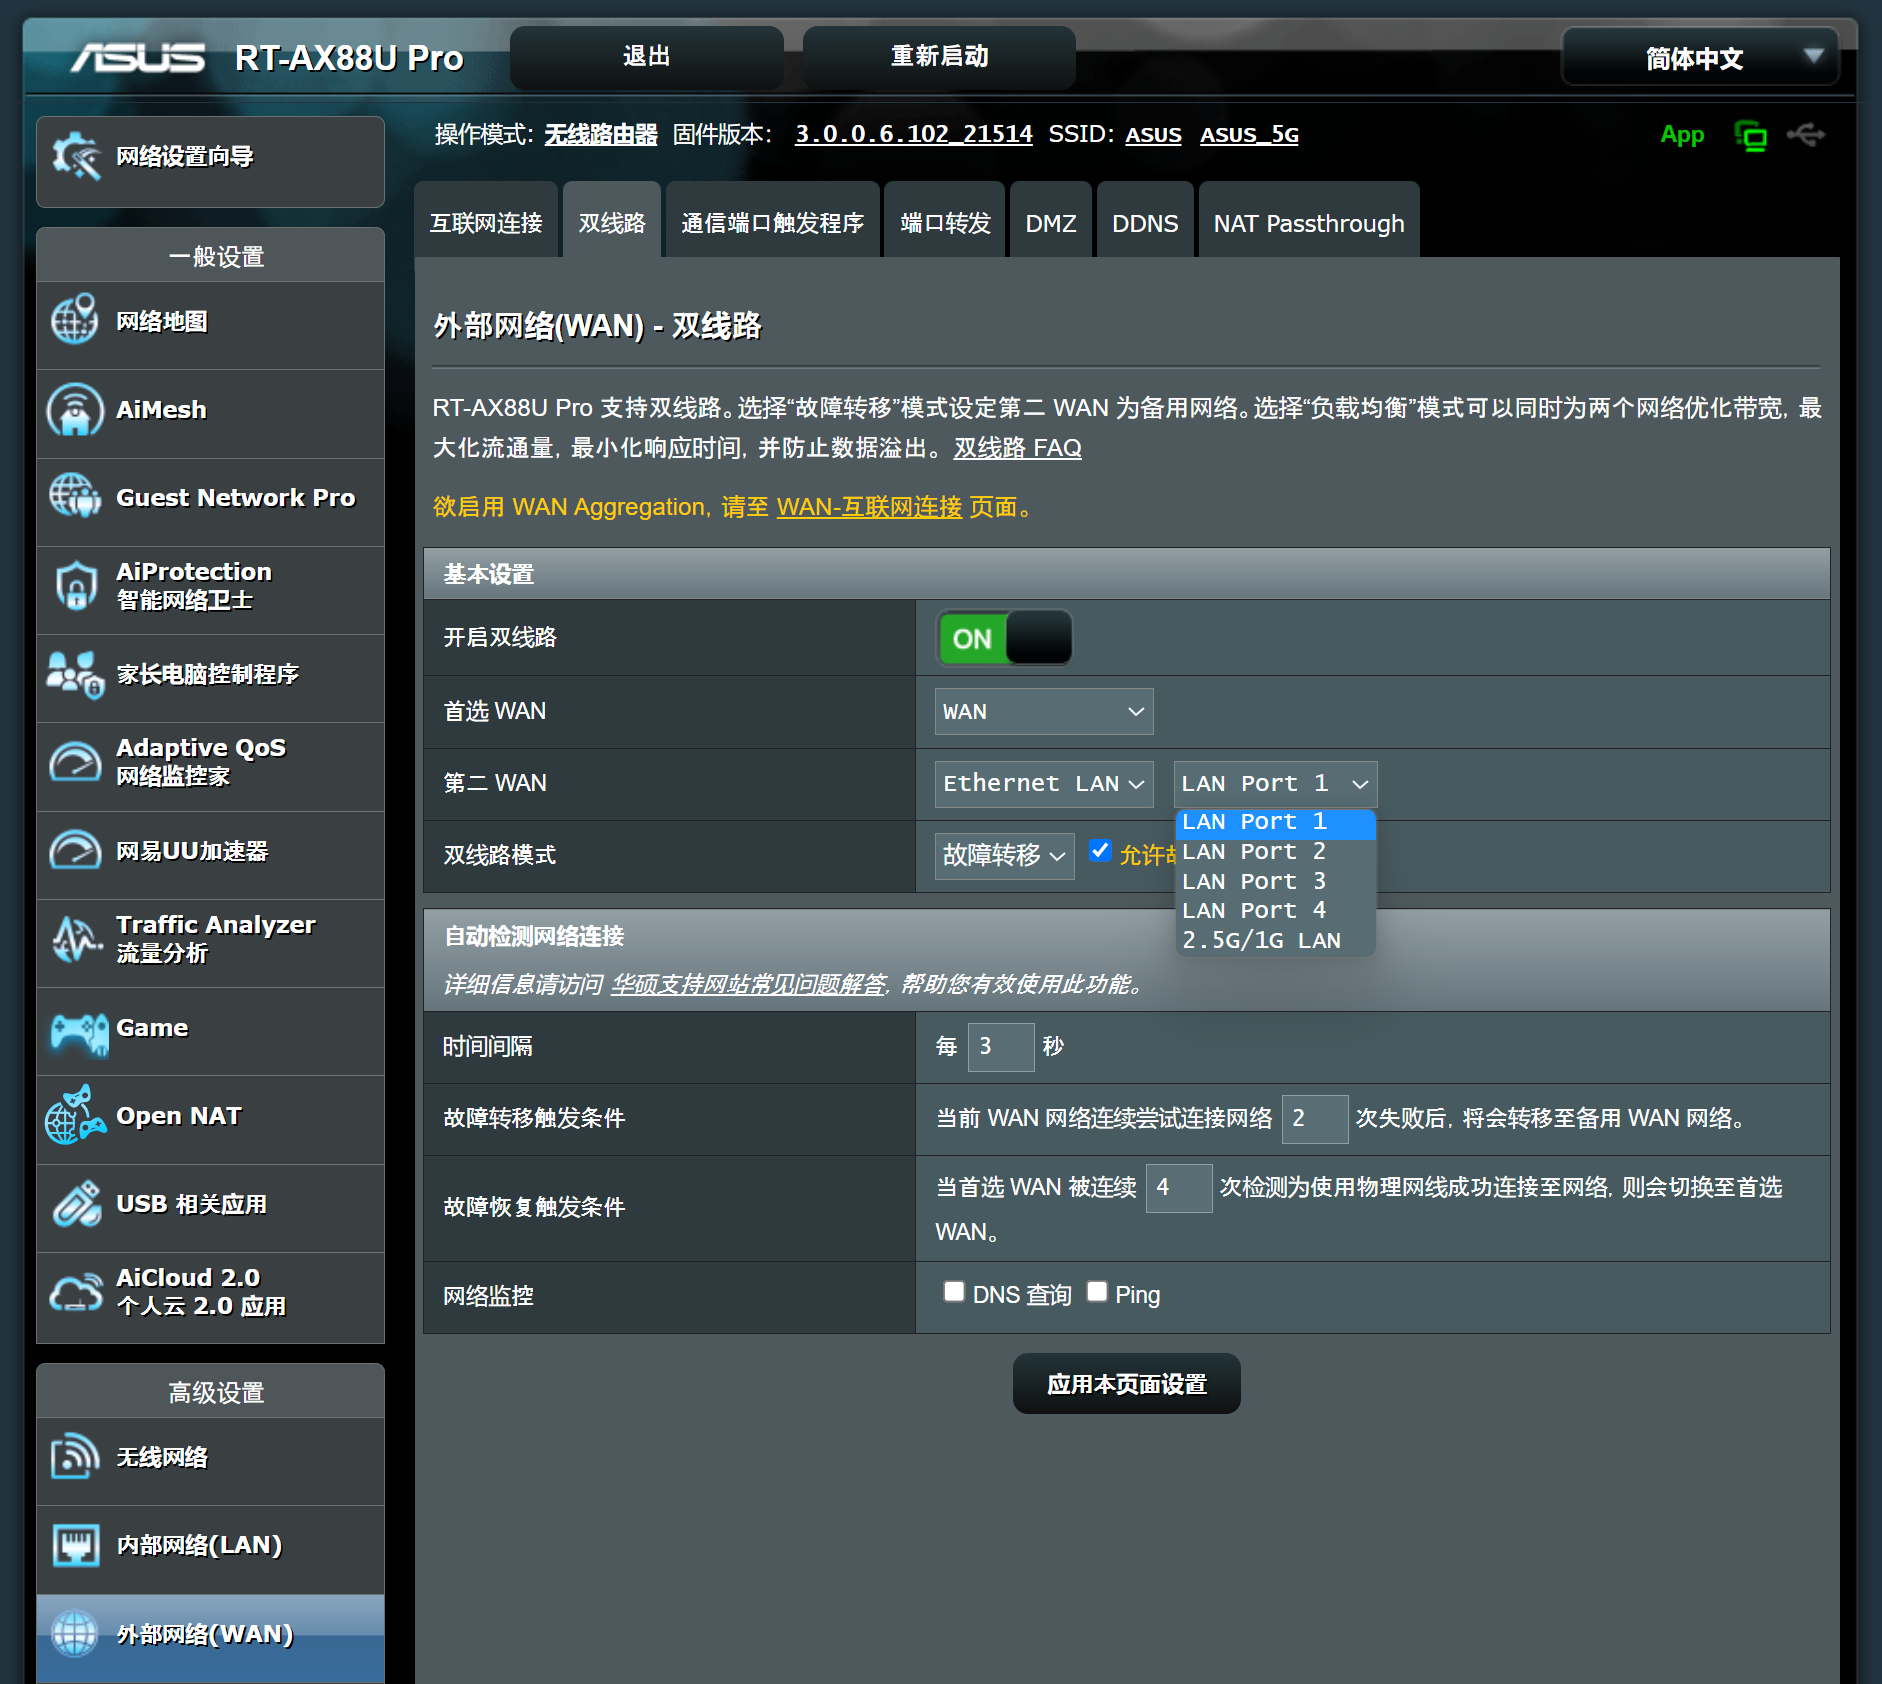Open AiCloud 2.0 cloud icon

coord(76,1291)
